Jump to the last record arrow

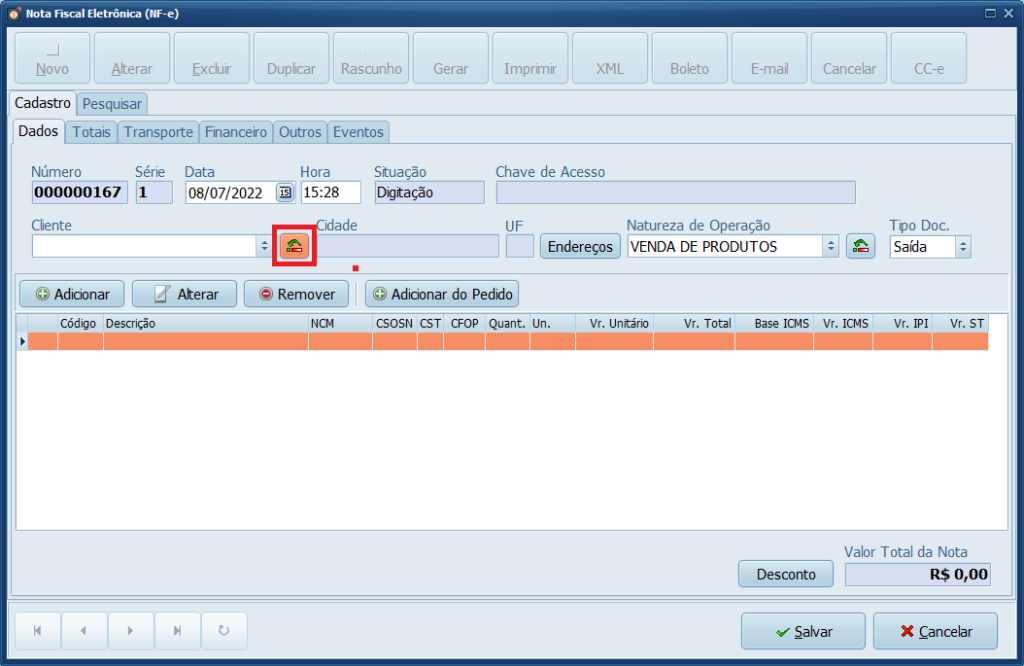click(x=177, y=631)
